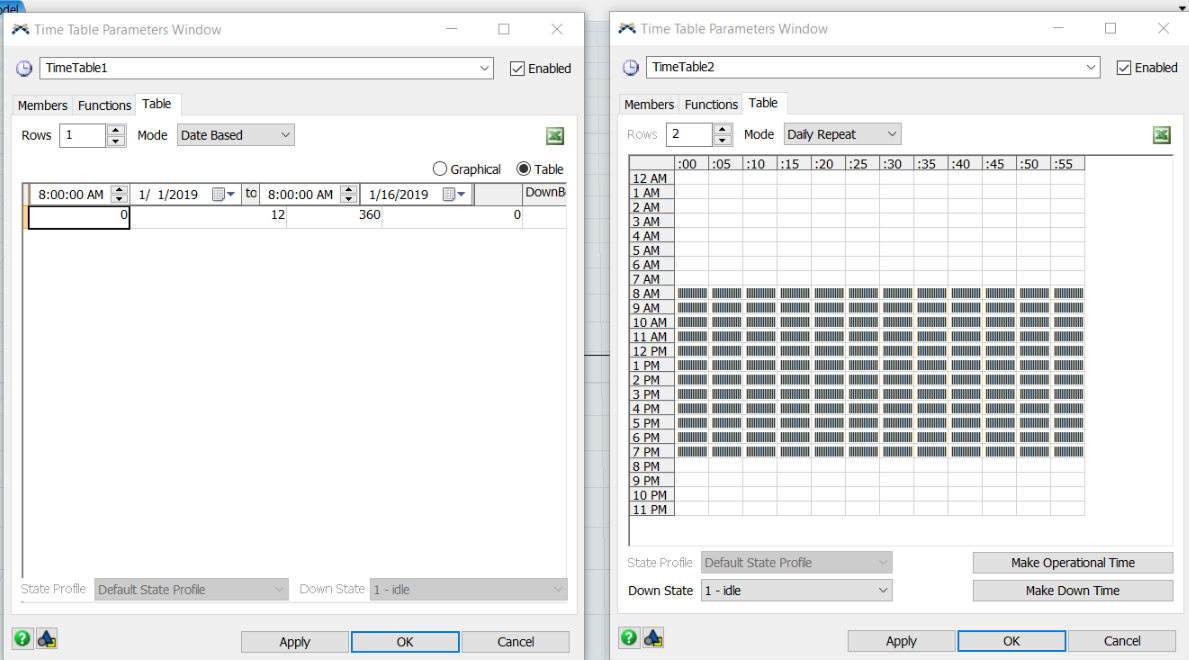Click the tree view icon in TimeTable1 window
1189x660 pixels.
point(46,638)
